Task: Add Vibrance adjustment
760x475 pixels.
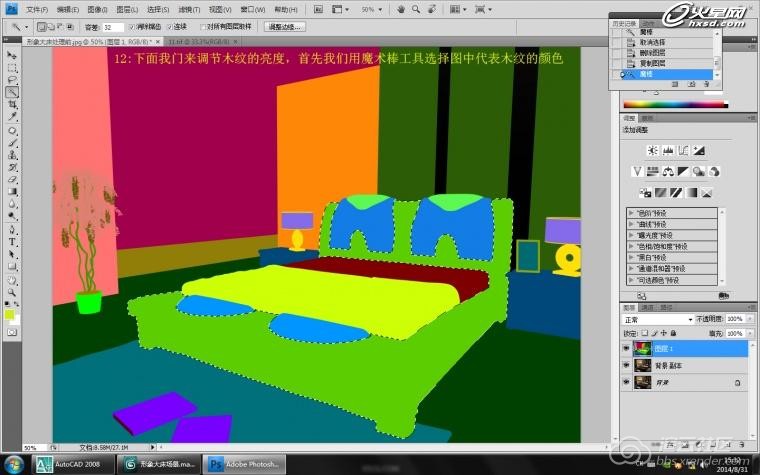Action: click(x=637, y=171)
